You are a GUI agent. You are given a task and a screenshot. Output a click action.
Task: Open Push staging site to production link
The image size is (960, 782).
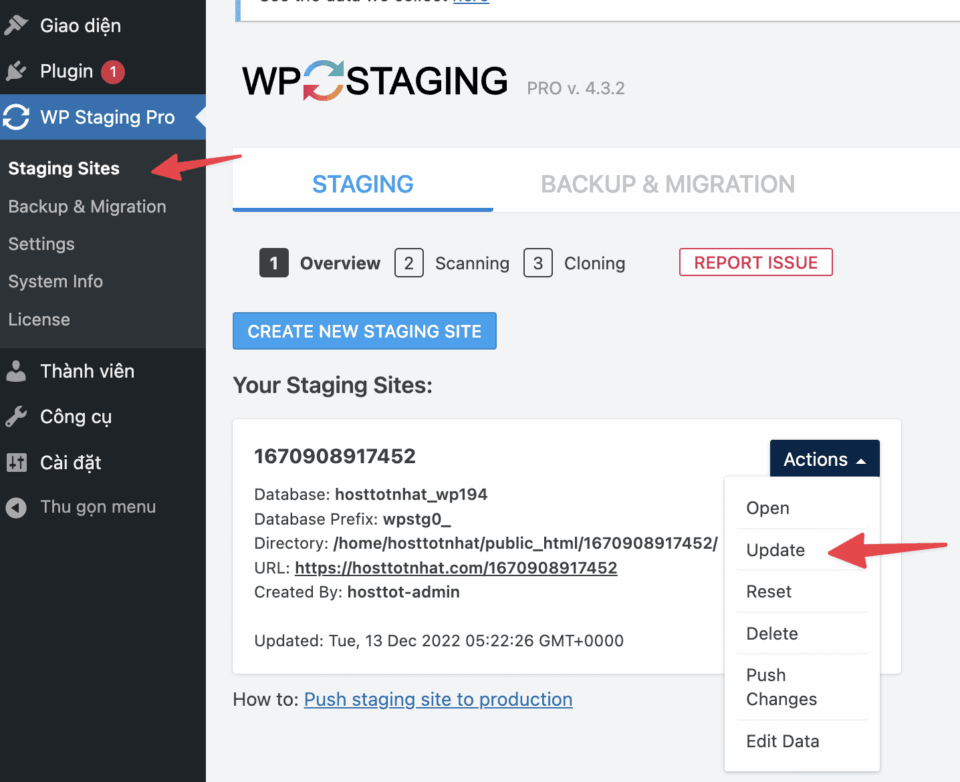[438, 699]
